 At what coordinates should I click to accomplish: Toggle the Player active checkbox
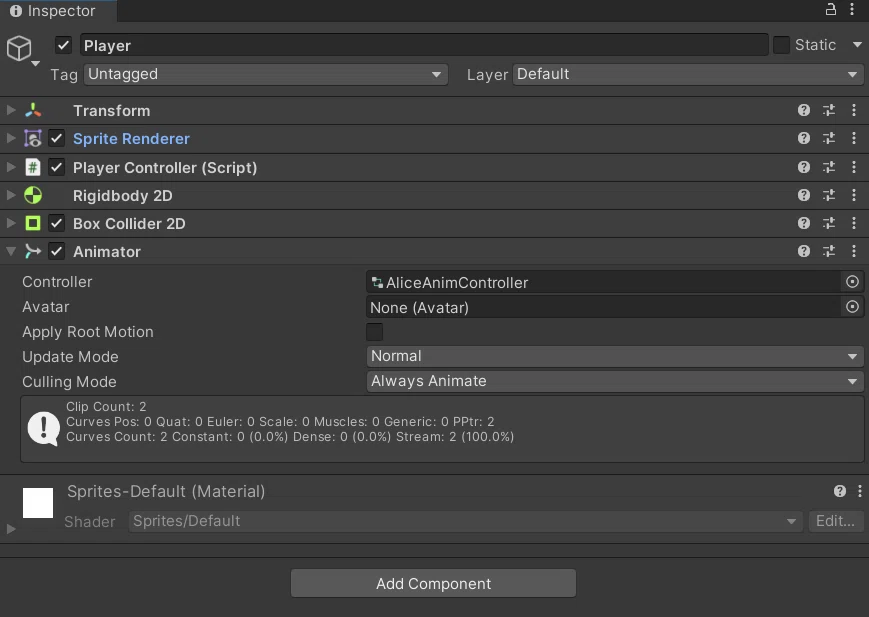pyautogui.click(x=64, y=45)
